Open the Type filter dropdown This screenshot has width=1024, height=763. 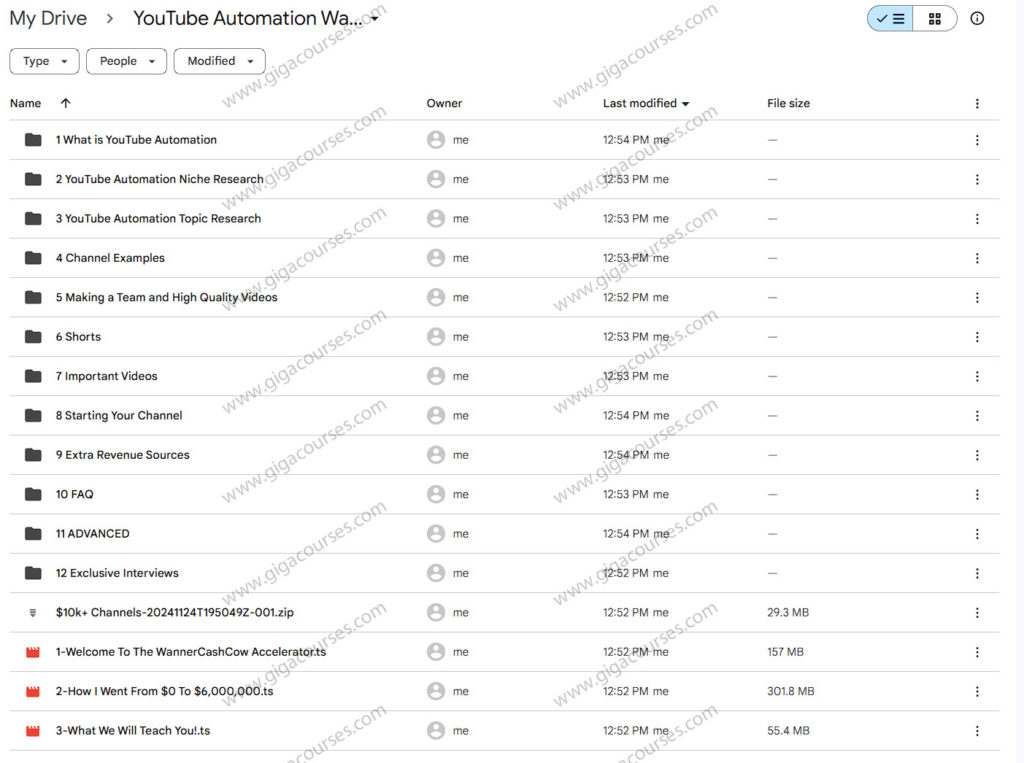click(43, 61)
